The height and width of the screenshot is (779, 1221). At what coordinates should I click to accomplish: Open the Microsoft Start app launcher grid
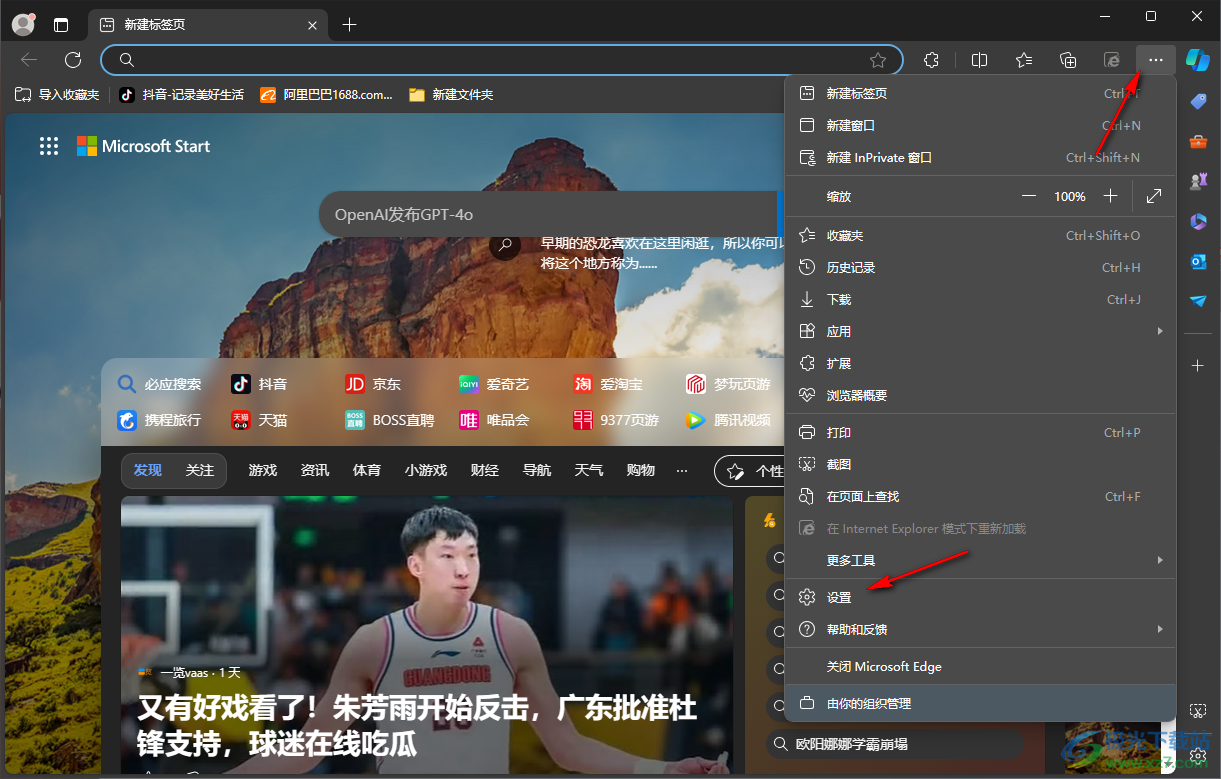(x=49, y=146)
